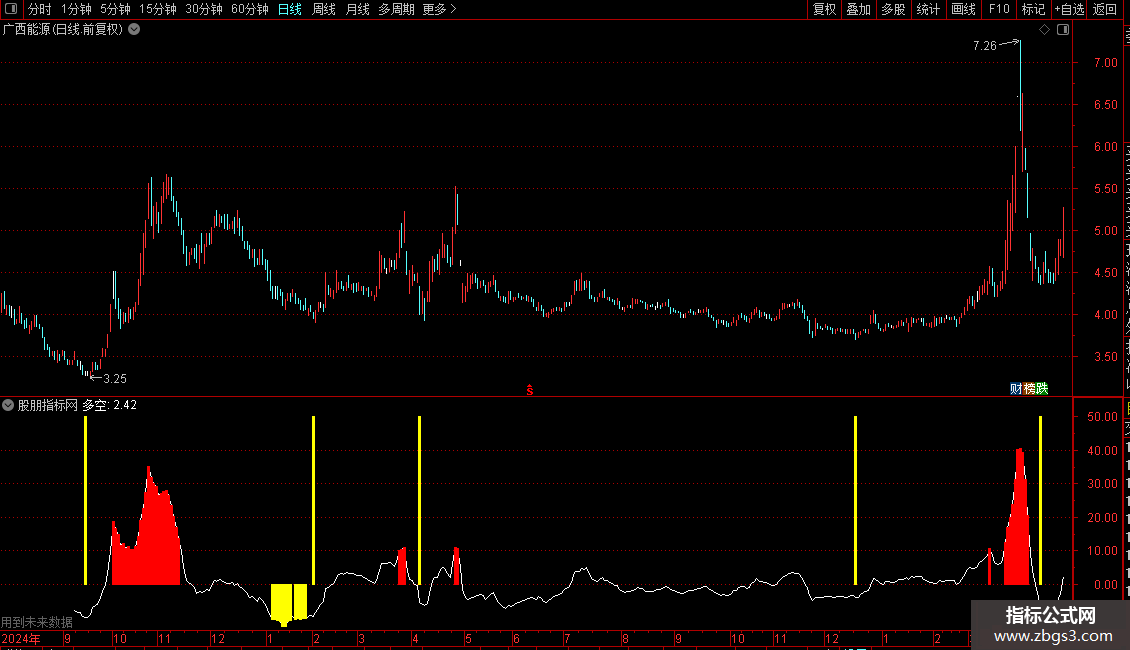Click the red S marker on chart
This screenshot has height=650, width=1130.
530,390
